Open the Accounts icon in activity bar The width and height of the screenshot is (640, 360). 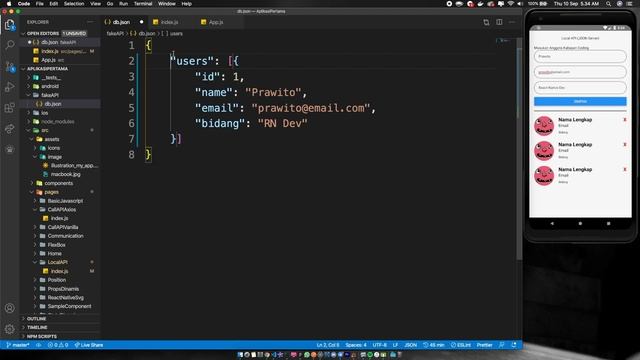[10, 308]
